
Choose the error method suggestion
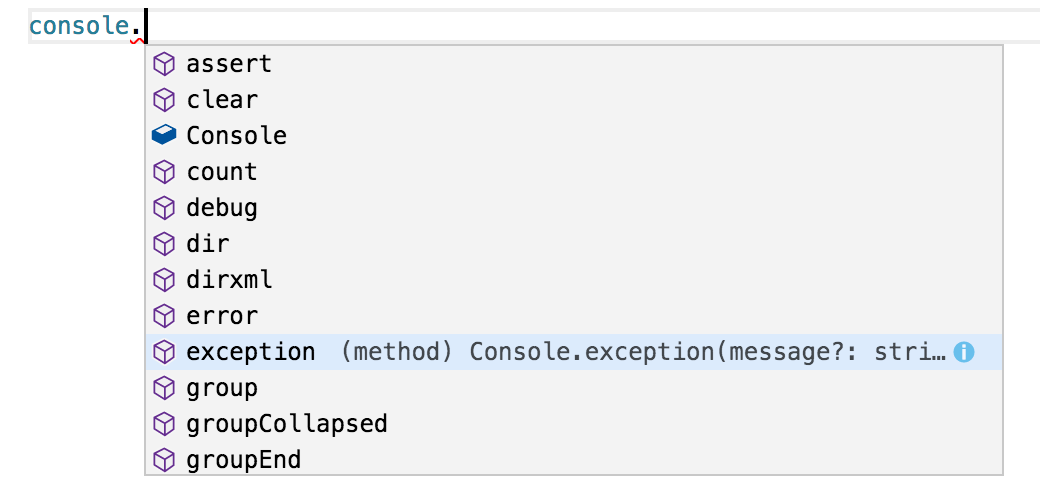tap(574, 316)
